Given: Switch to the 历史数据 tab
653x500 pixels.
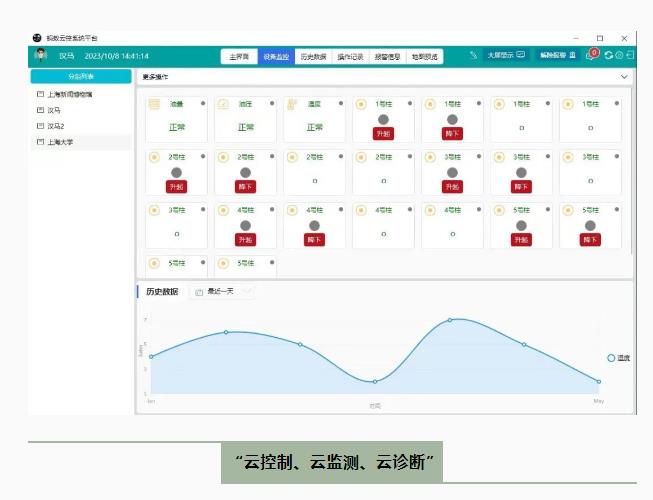Looking at the screenshot, I should tap(313, 56).
